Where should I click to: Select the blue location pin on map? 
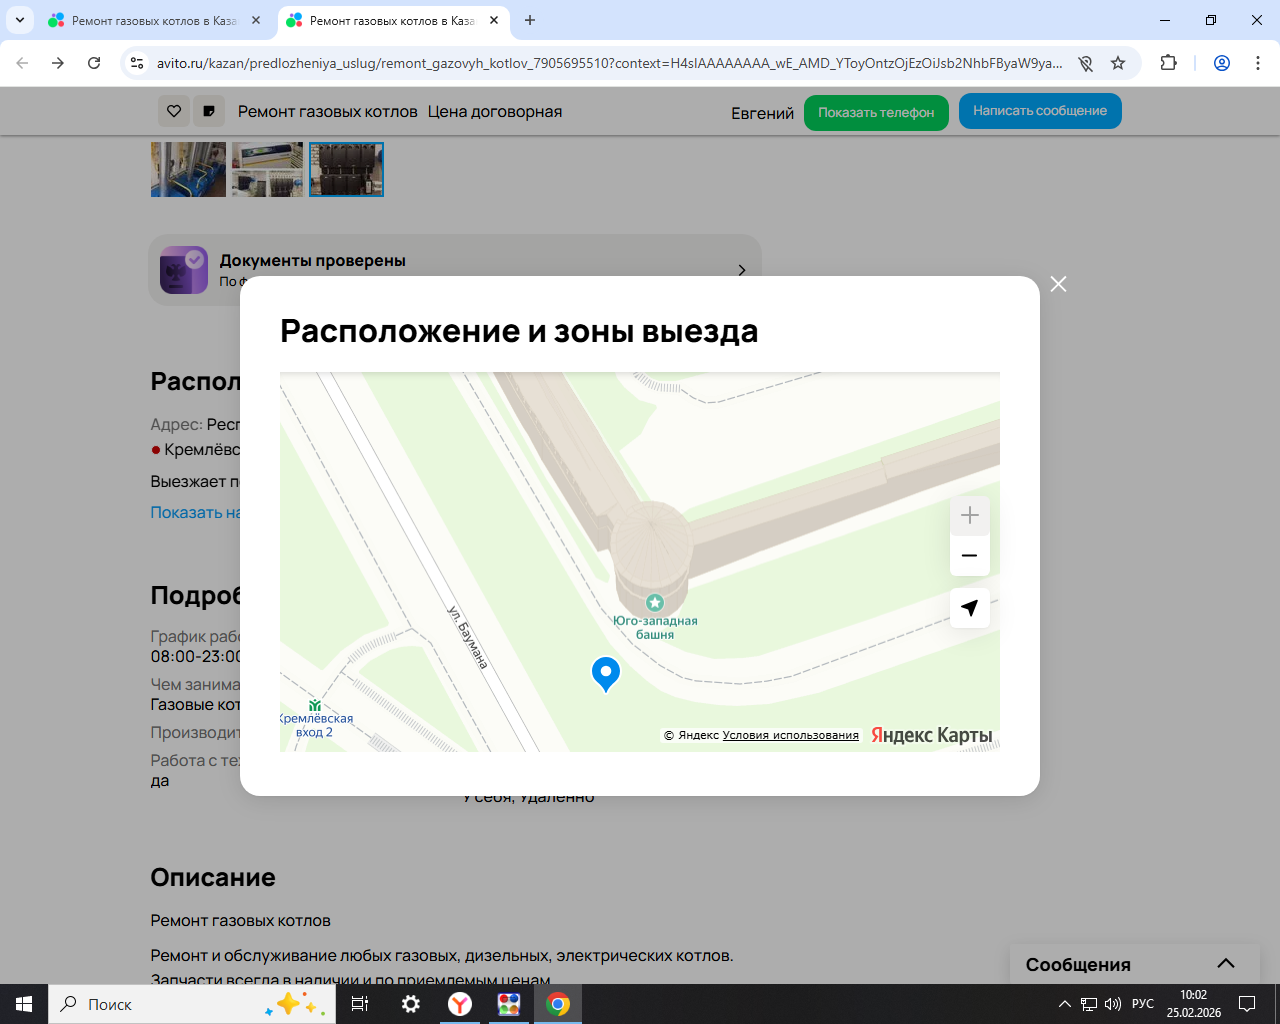[x=606, y=674]
